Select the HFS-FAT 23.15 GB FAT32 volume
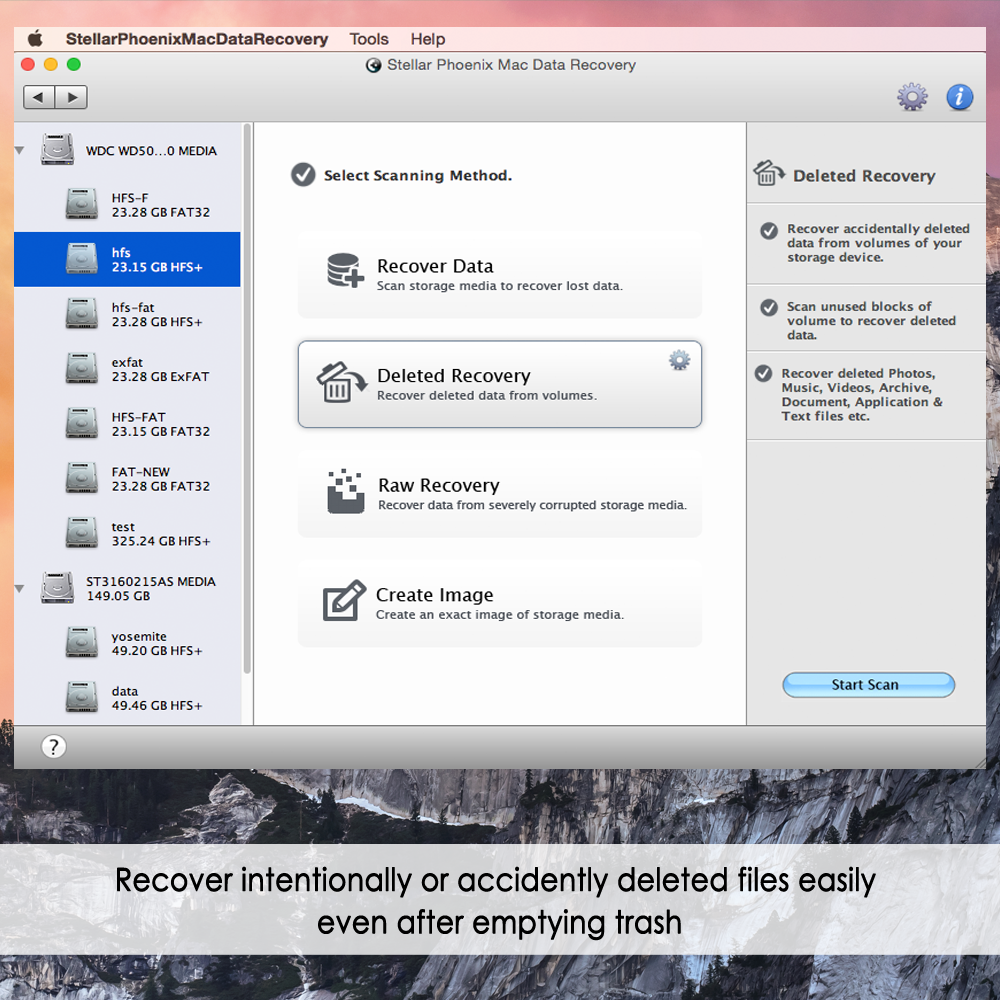1000x1000 pixels. click(x=128, y=424)
